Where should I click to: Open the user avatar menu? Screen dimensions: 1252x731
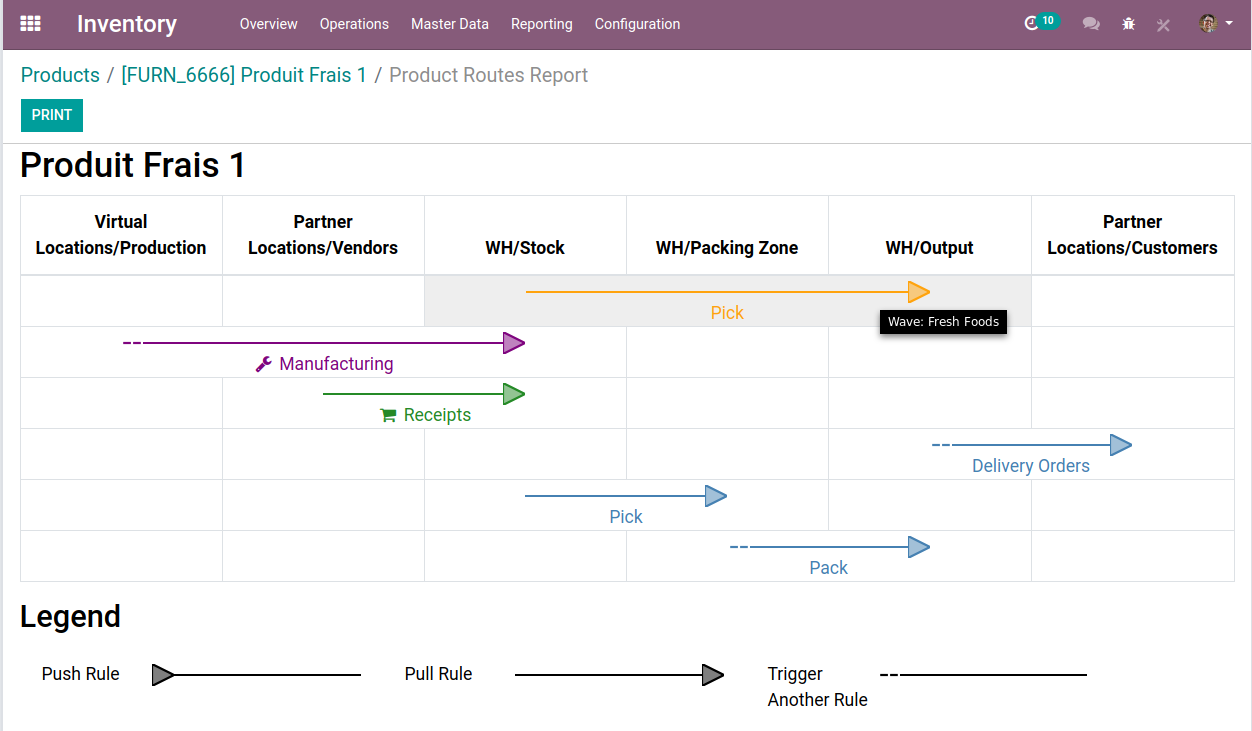pyautogui.click(x=1215, y=23)
